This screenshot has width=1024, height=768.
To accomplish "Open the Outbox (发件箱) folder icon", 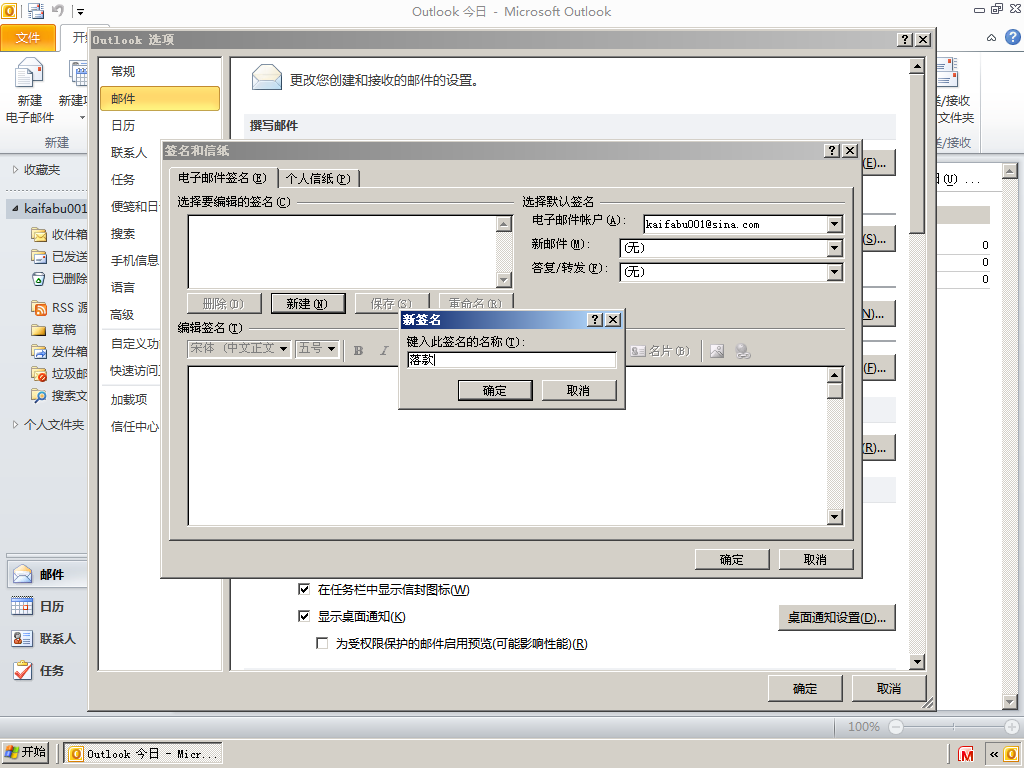I will [39, 352].
